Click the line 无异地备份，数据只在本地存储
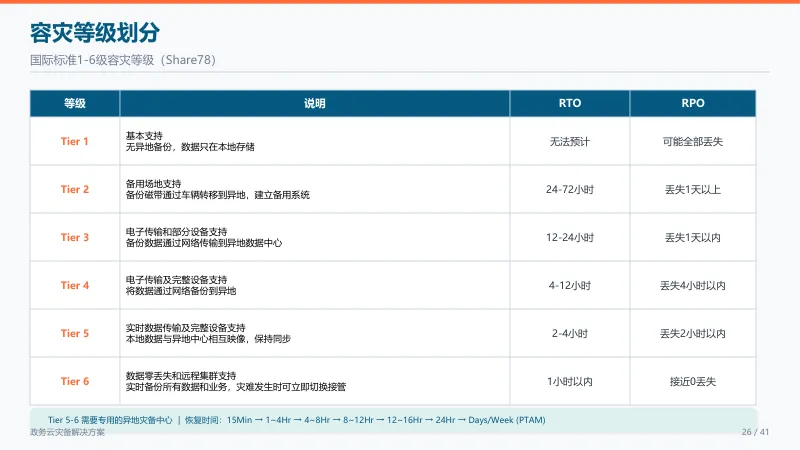The height and width of the screenshot is (450, 800). click(x=190, y=147)
